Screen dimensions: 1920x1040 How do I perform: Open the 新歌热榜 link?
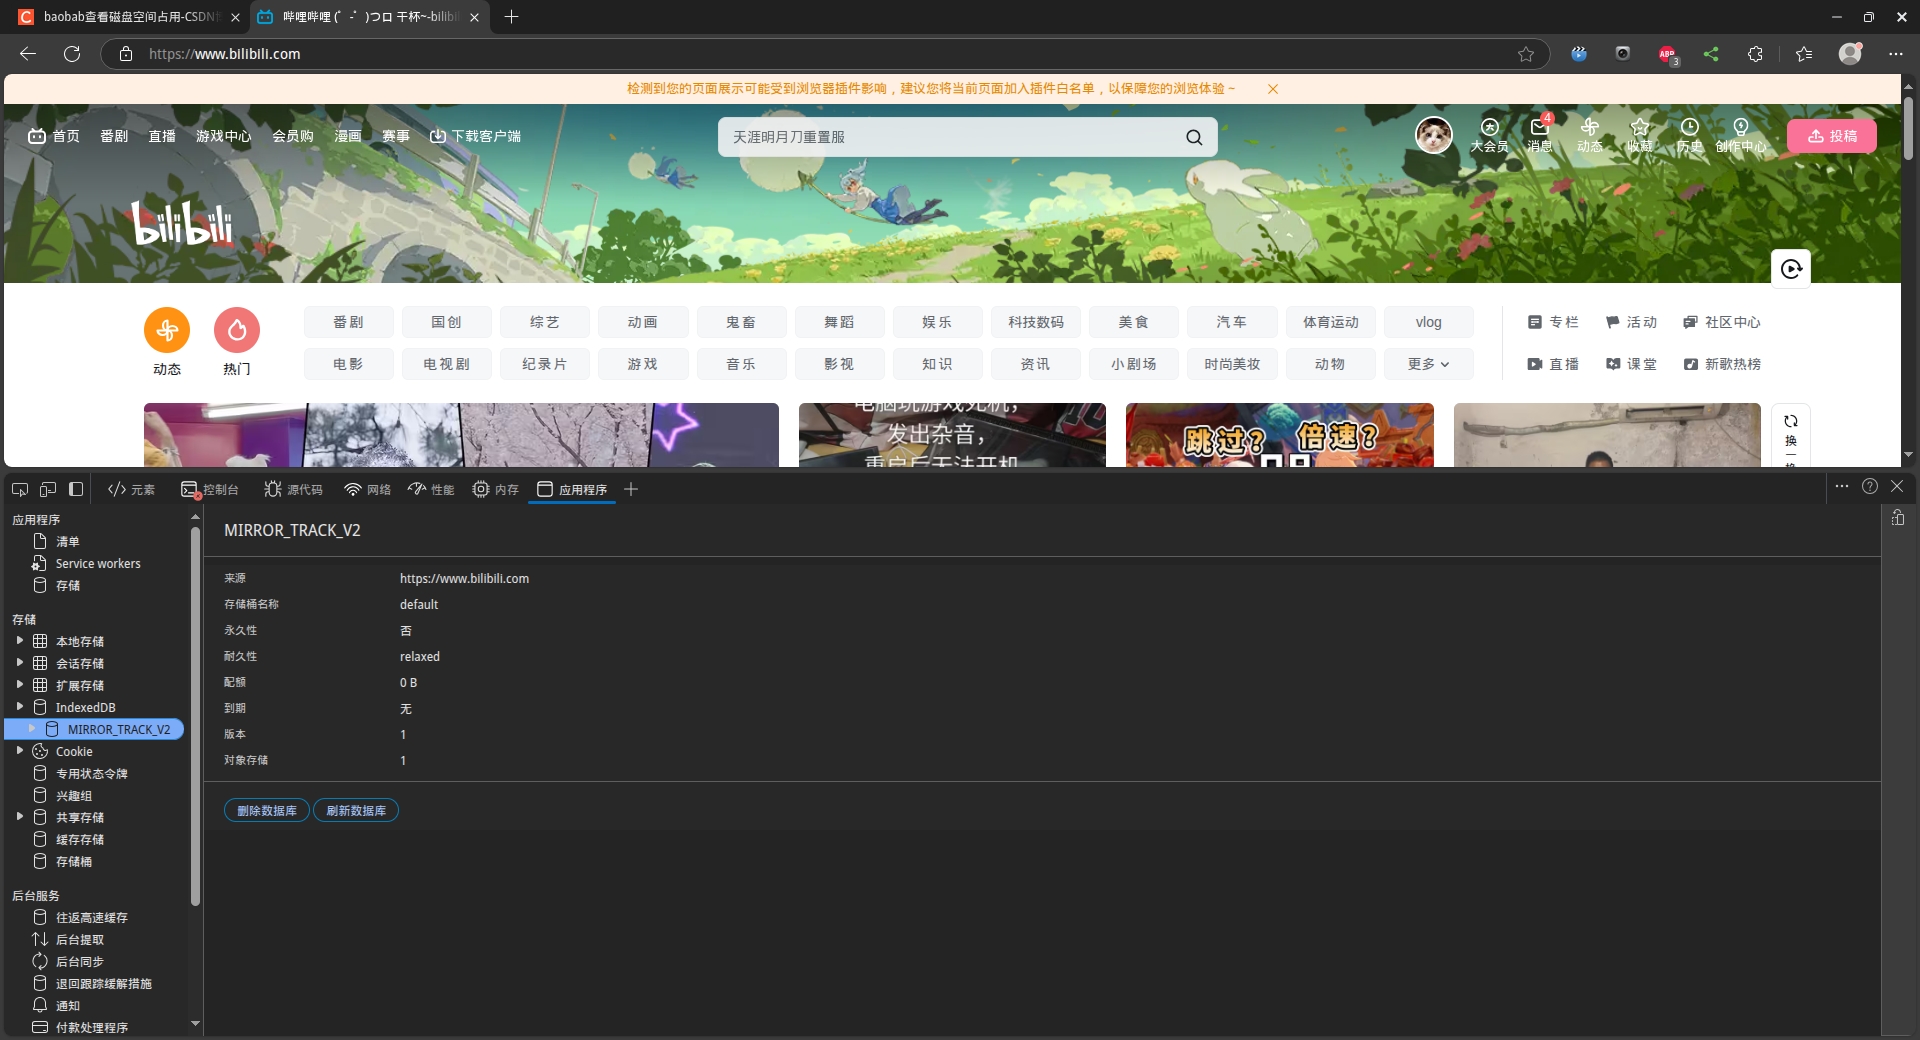click(1722, 364)
